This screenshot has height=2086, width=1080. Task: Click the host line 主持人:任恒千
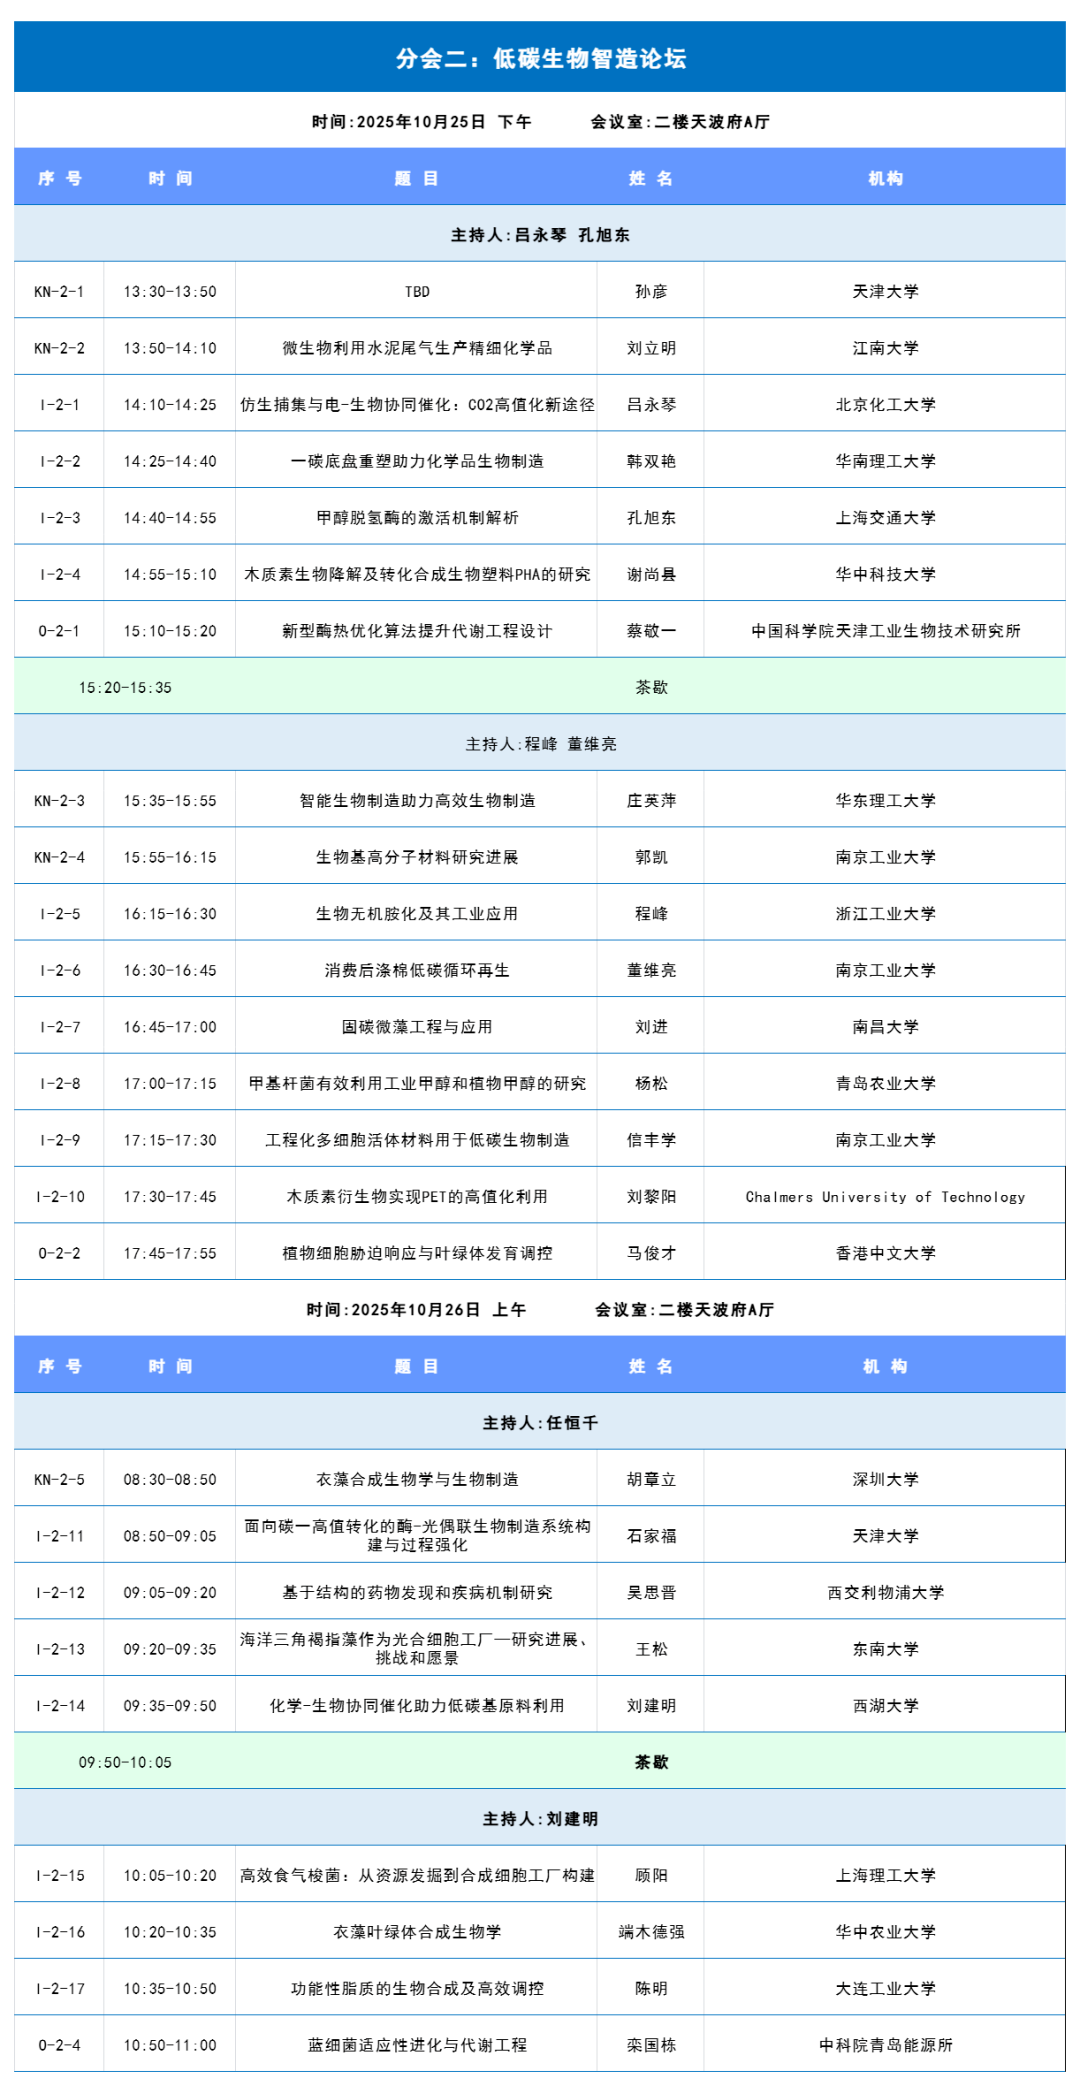tap(540, 1423)
